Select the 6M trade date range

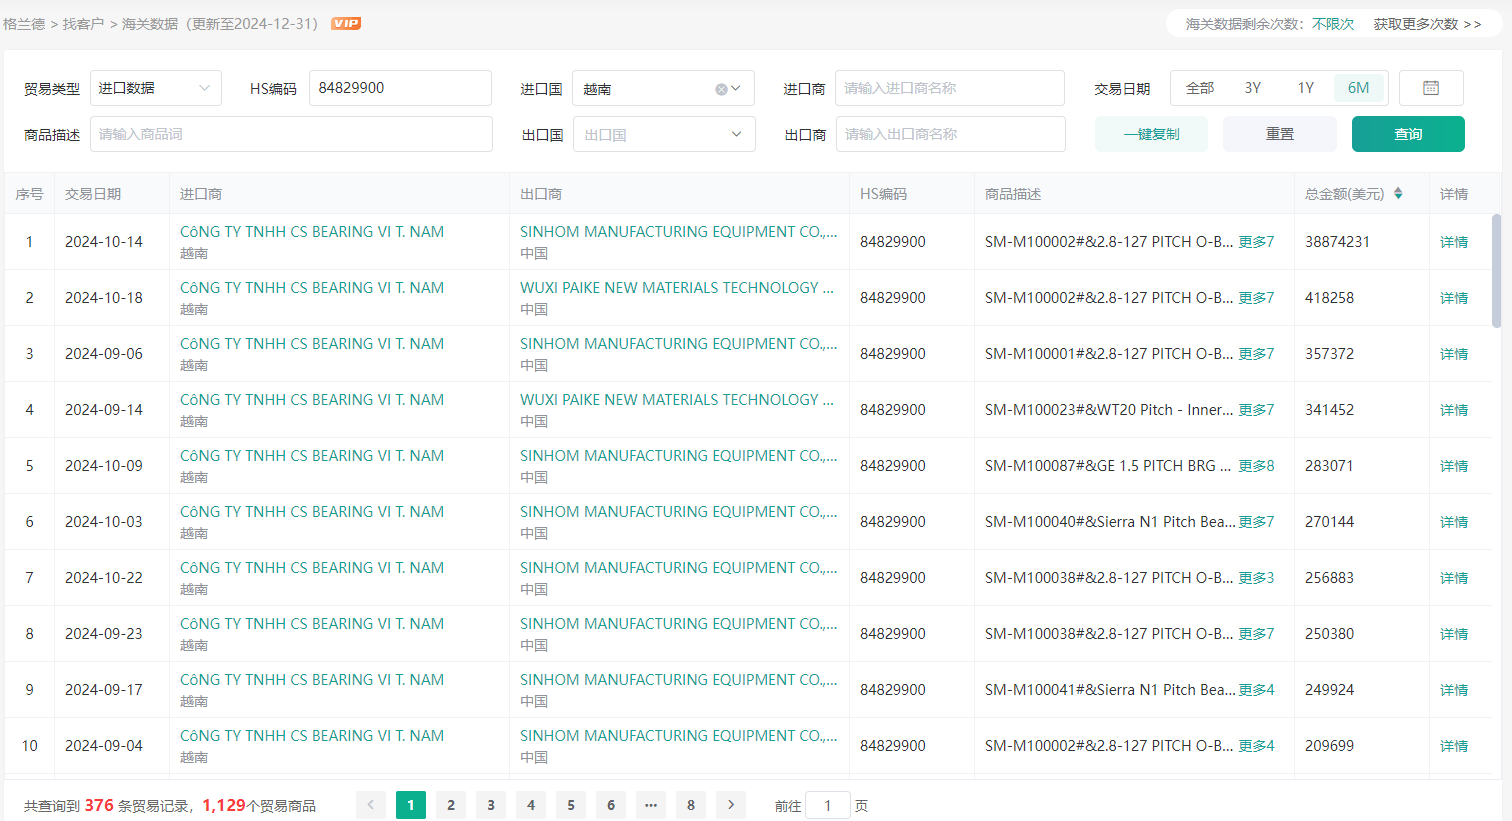[x=1358, y=88]
